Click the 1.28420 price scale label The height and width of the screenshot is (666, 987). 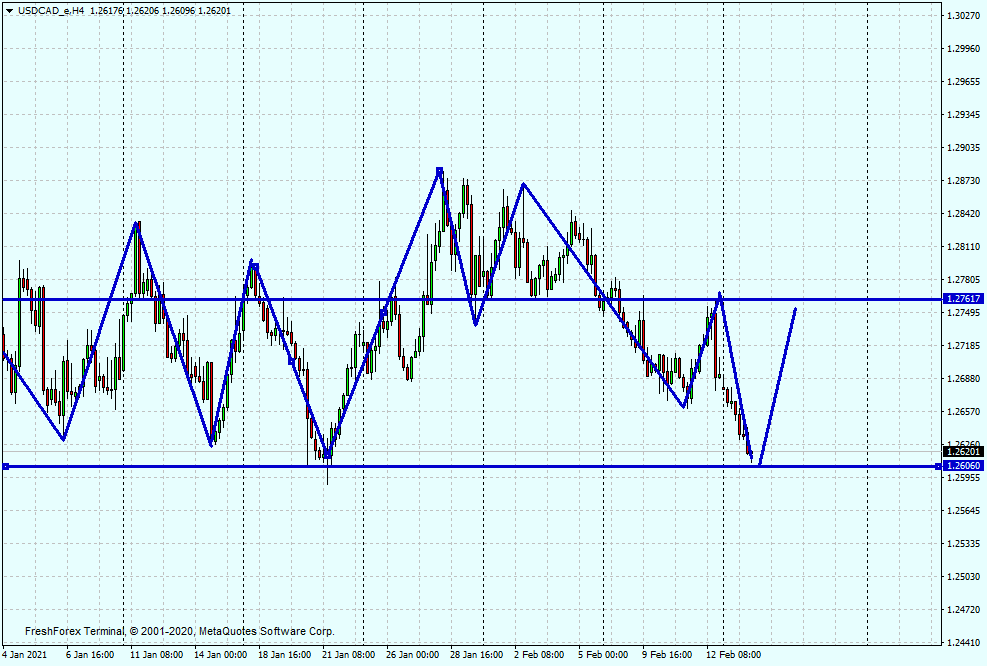[x=964, y=214]
